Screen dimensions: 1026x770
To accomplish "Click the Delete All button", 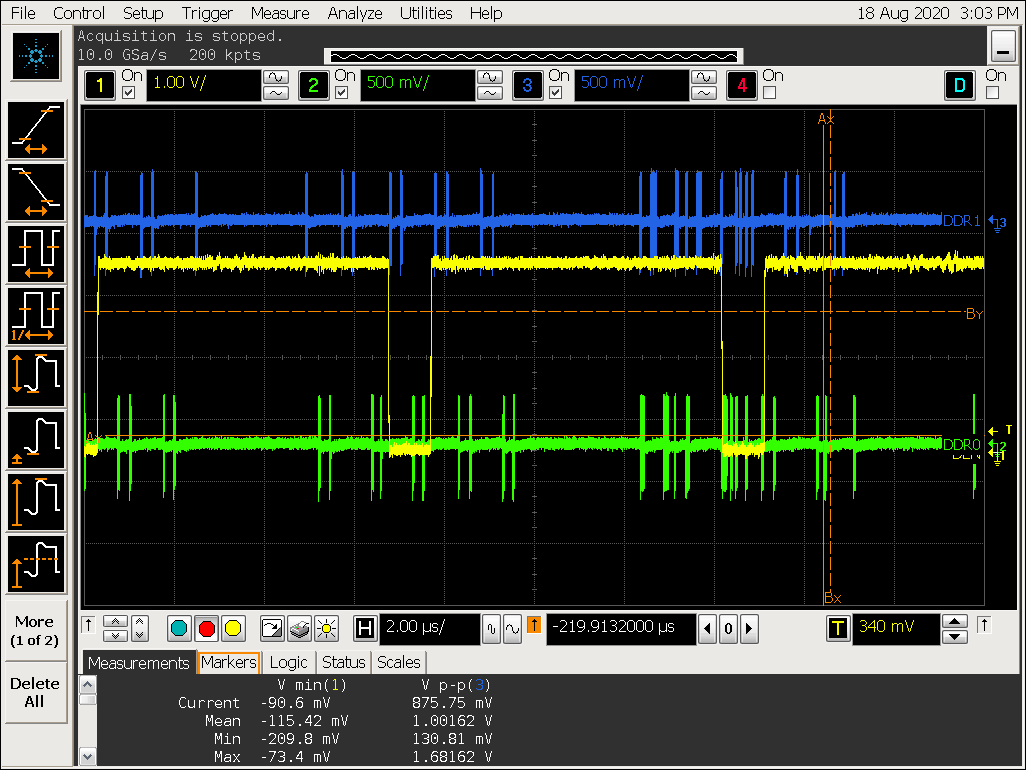I will pos(35,692).
